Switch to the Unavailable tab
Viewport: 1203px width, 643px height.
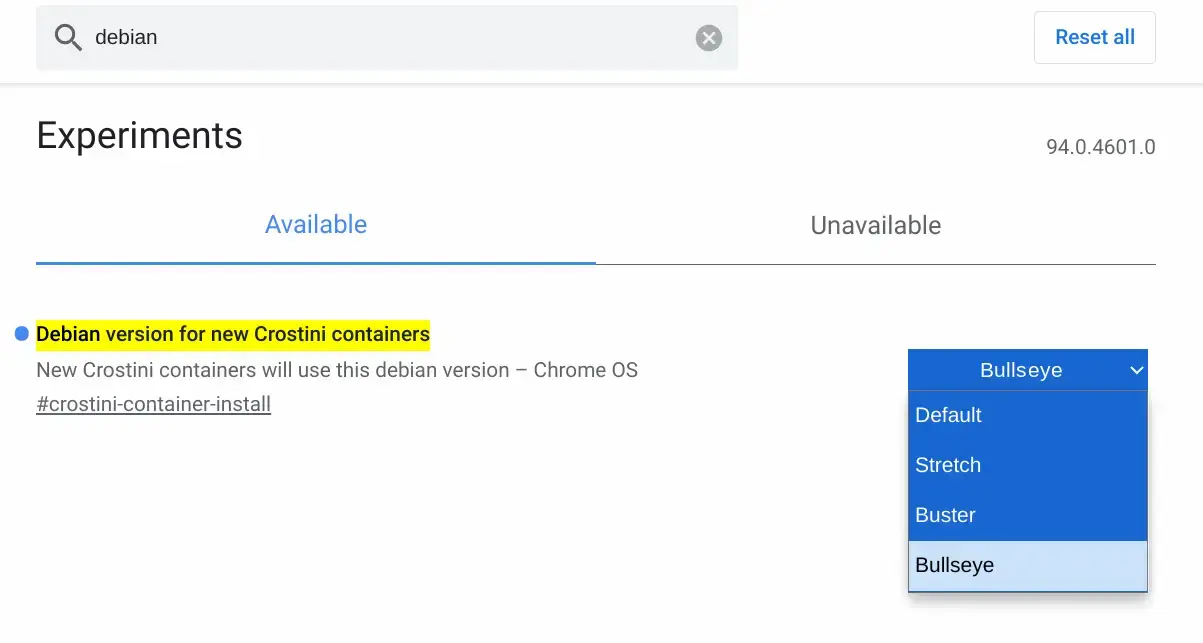tap(875, 225)
